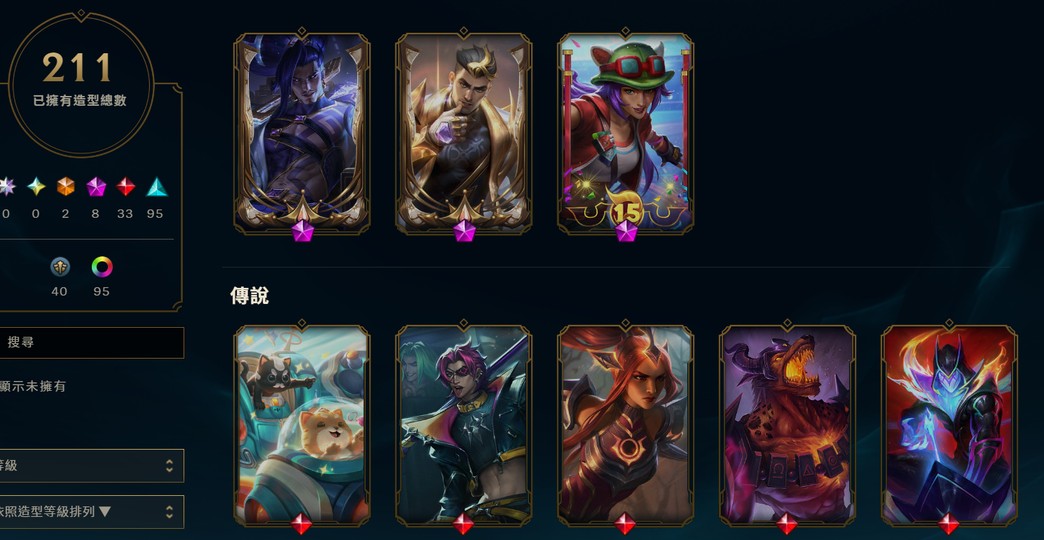Open the 依照造型等級排列 sort dropdown

click(91, 511)
